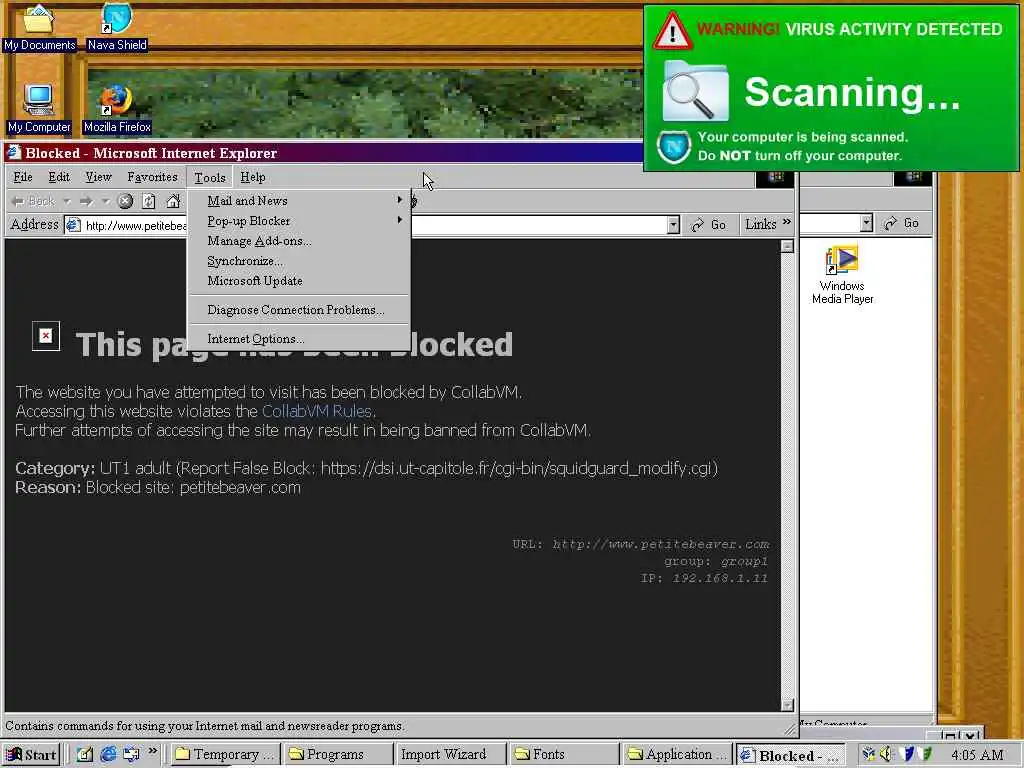Switch to Fonts taskbar button

point(563,754)
